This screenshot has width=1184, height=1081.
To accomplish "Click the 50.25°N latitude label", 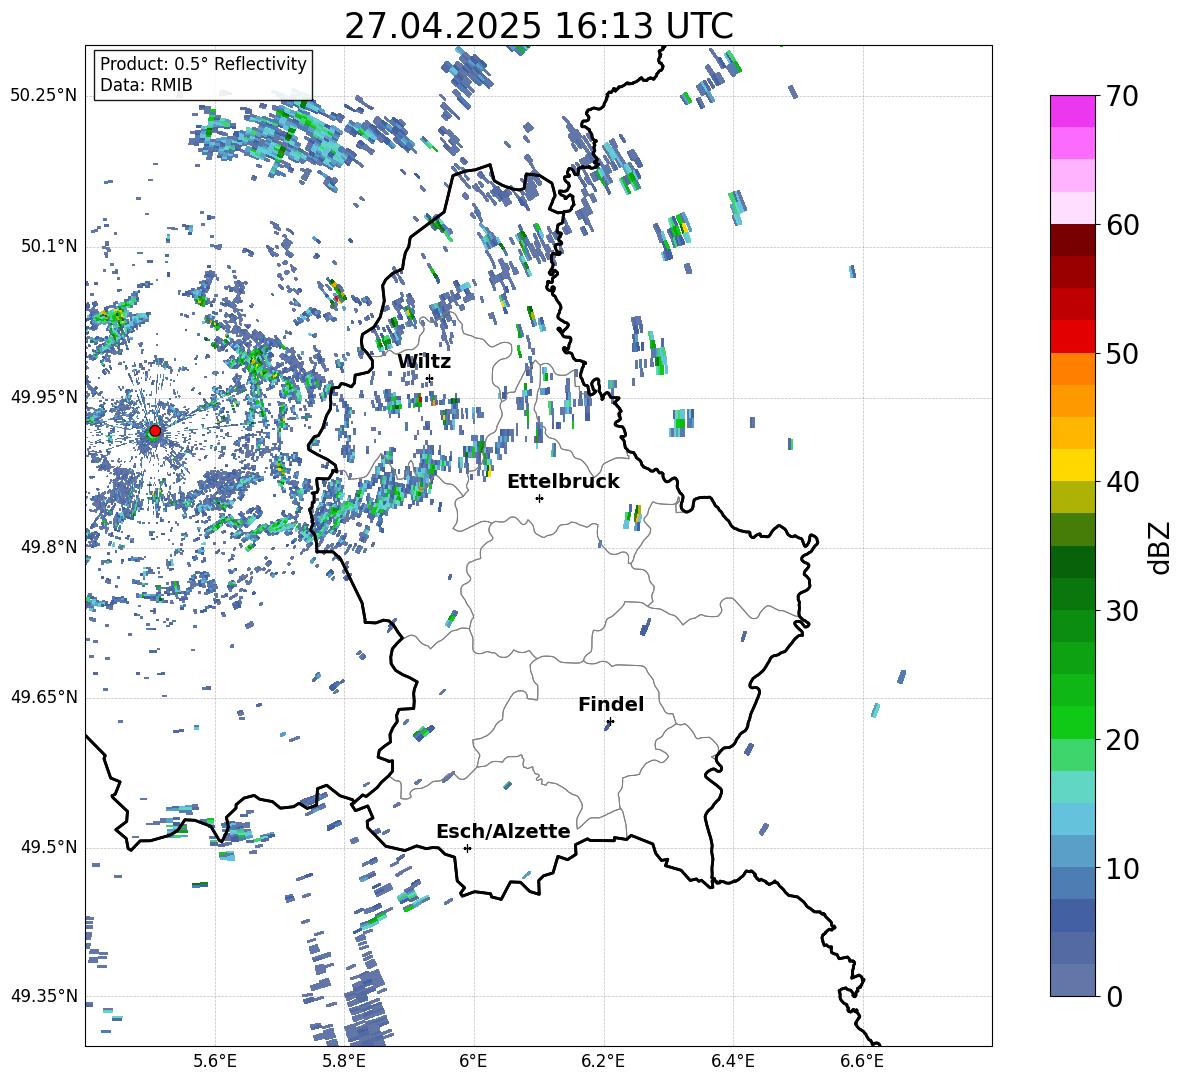I will click(44, 96).
